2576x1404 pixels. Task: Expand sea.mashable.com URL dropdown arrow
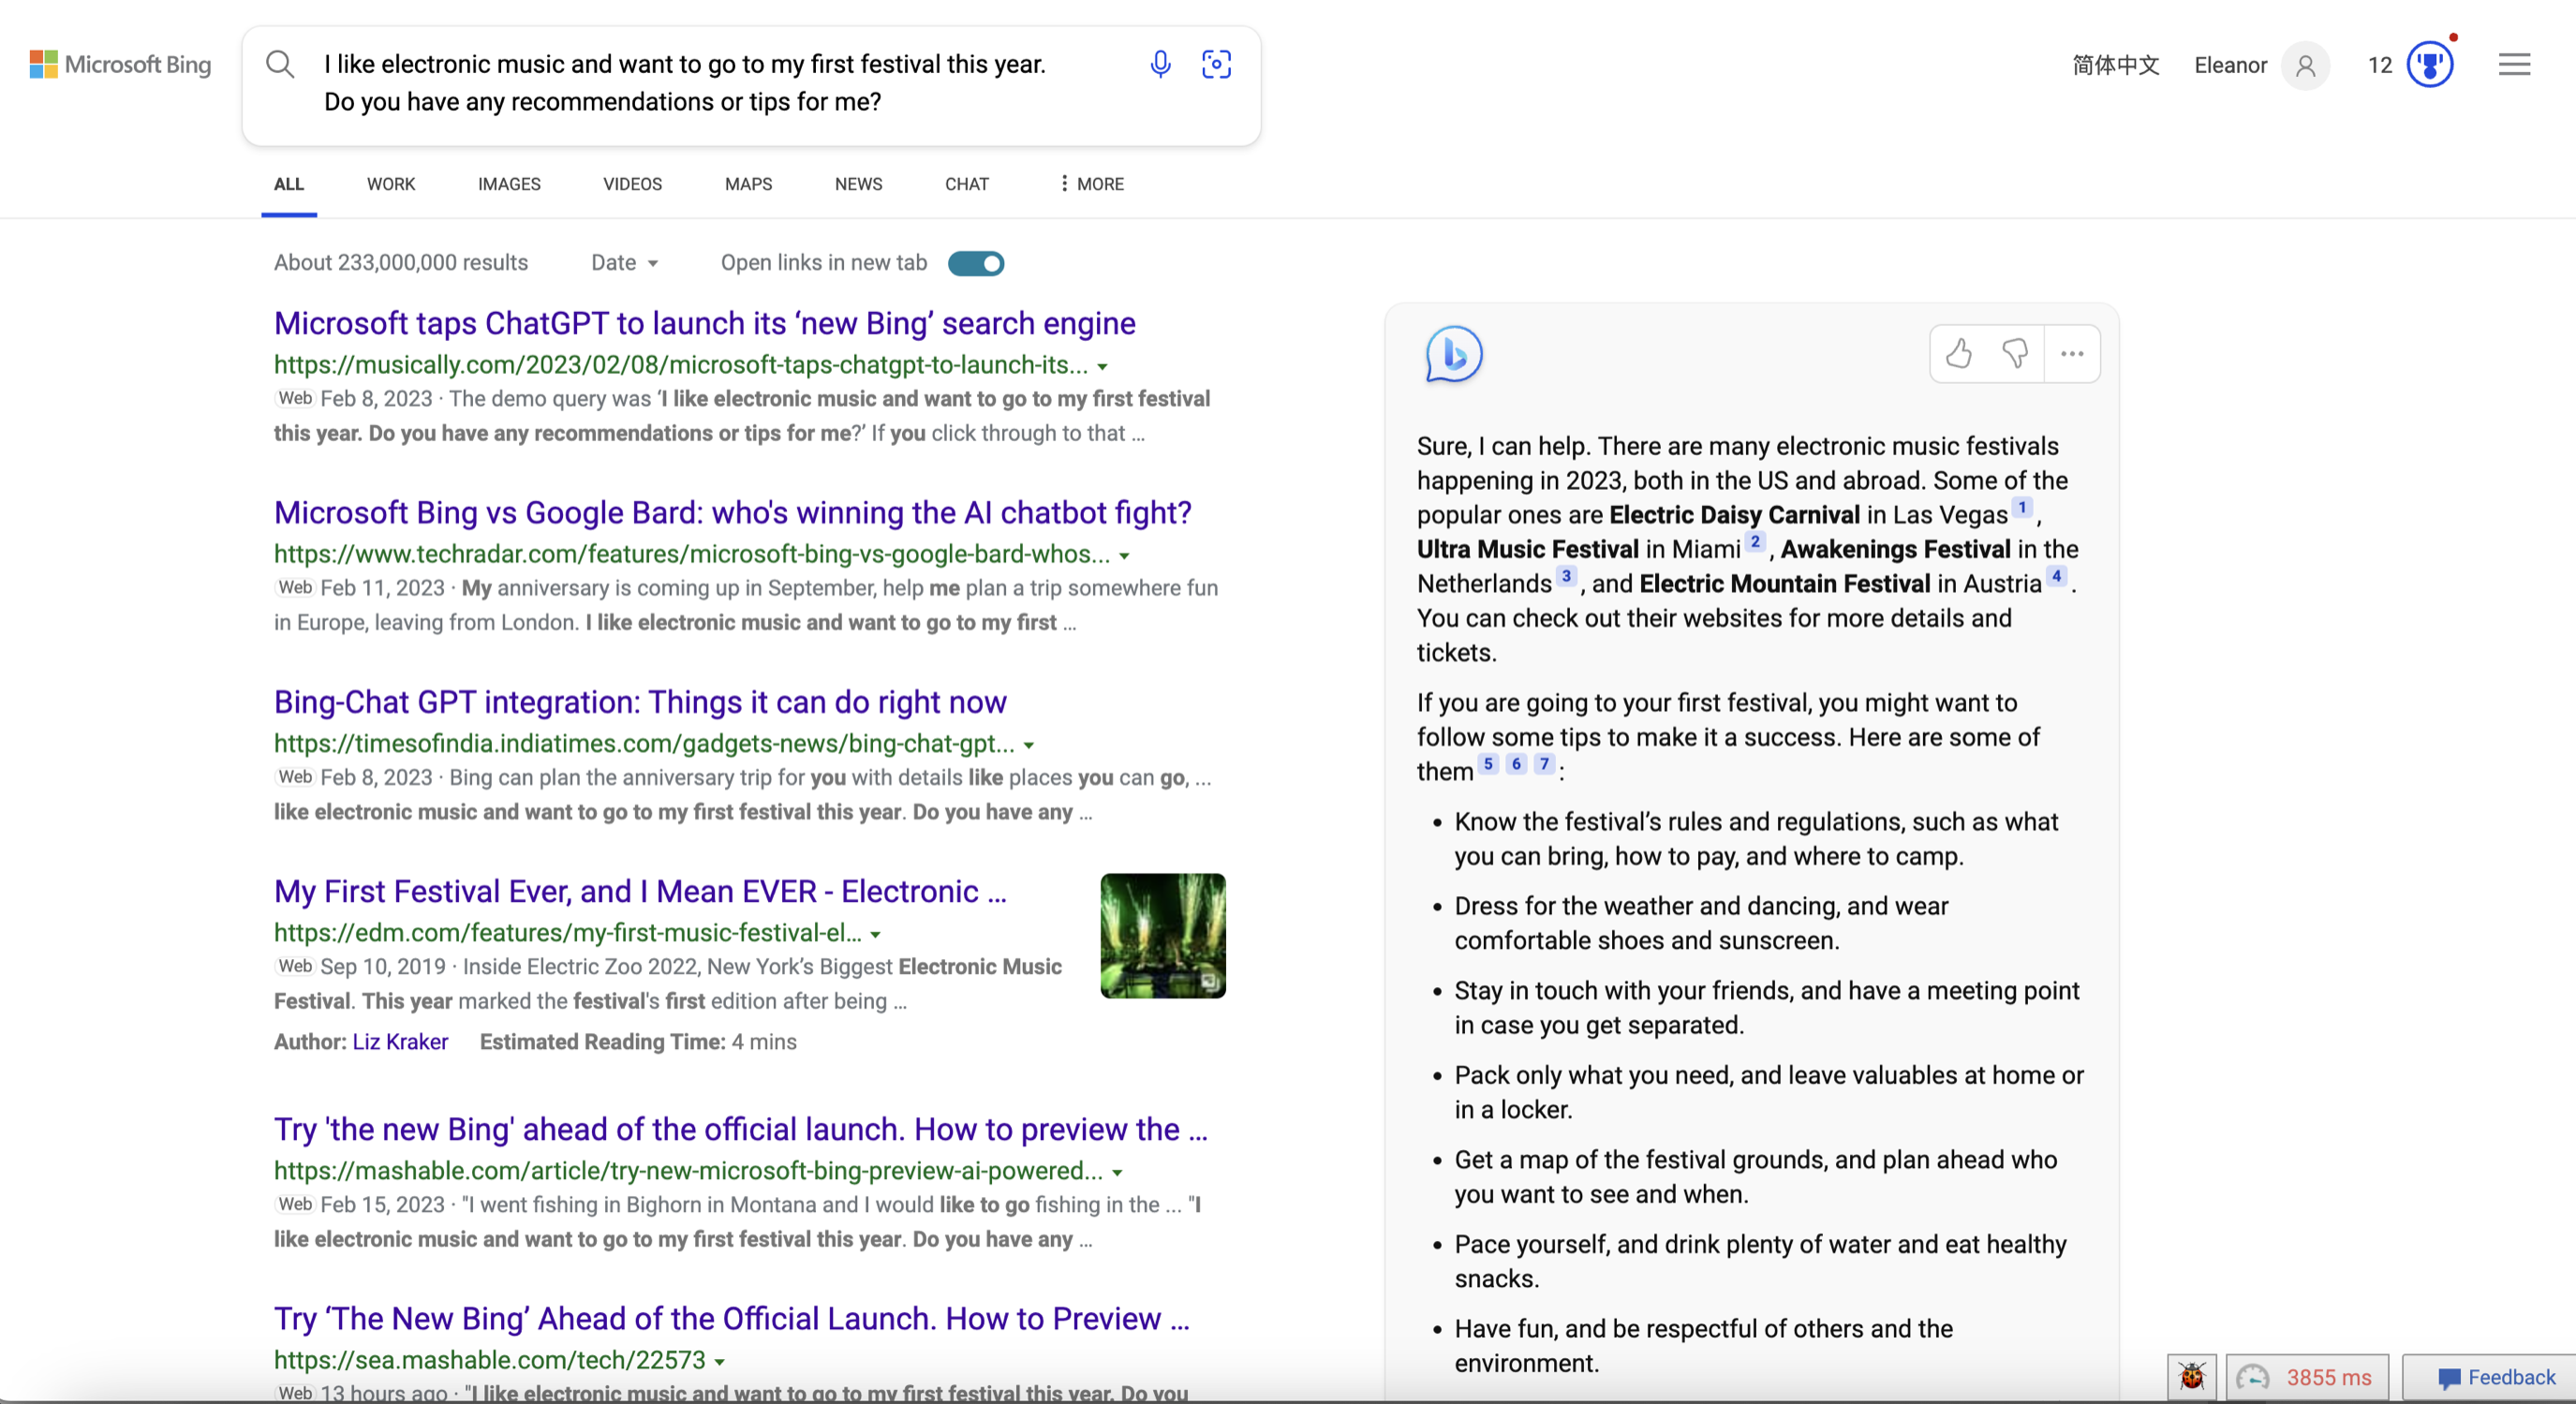pyautogui.click(x=719, y=1362)
